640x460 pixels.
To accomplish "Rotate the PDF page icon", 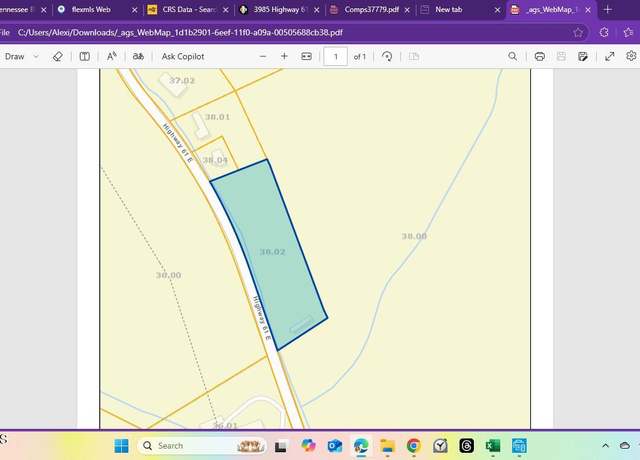I will 387,57.
